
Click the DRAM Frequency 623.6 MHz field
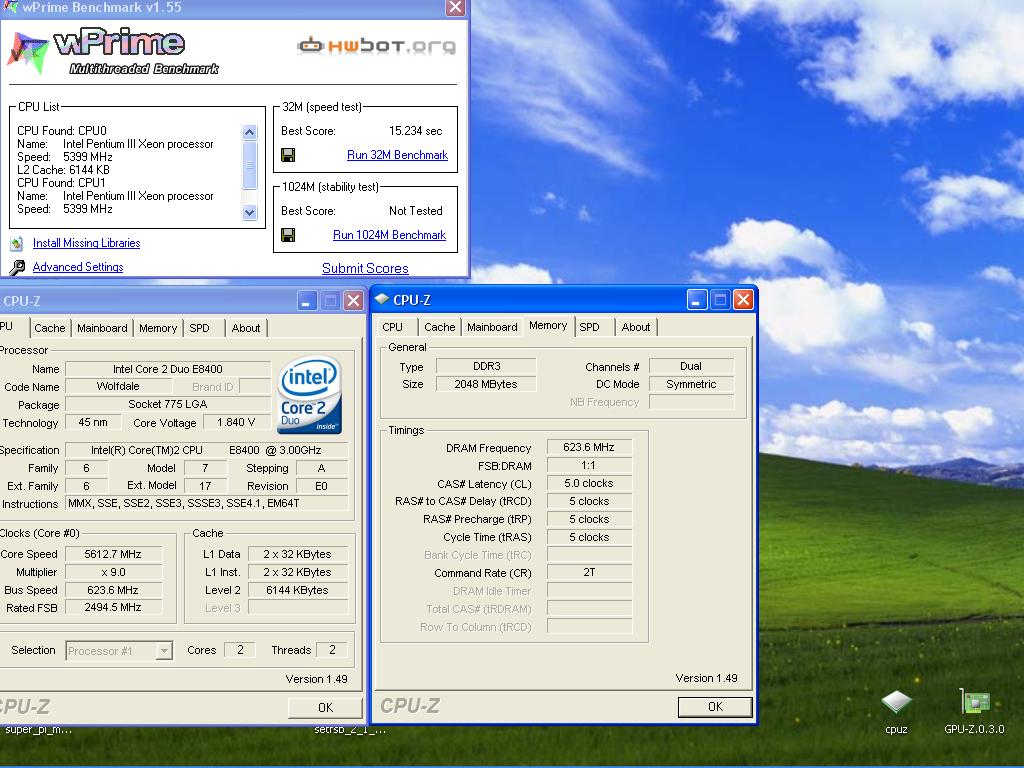click(x=589, y=447)
